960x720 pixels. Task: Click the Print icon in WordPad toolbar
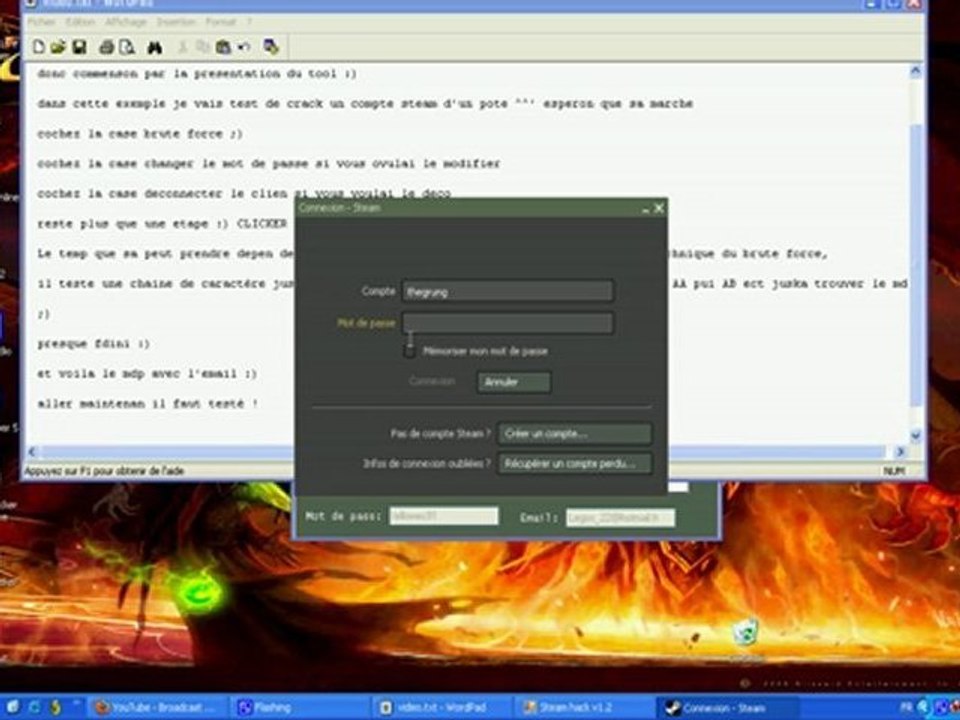pyautogui.click(x=107, y=47)
